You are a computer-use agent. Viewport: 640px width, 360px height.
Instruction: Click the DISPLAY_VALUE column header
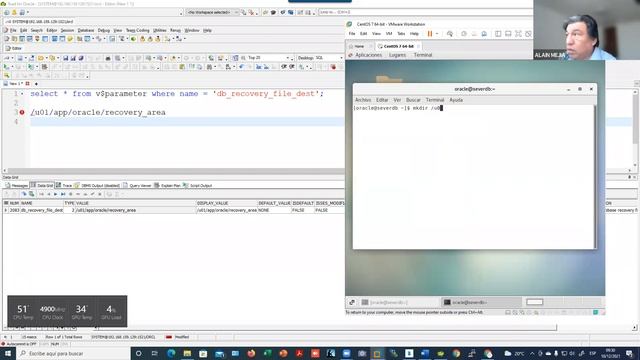pyautogui.click(x=227, y=203)
